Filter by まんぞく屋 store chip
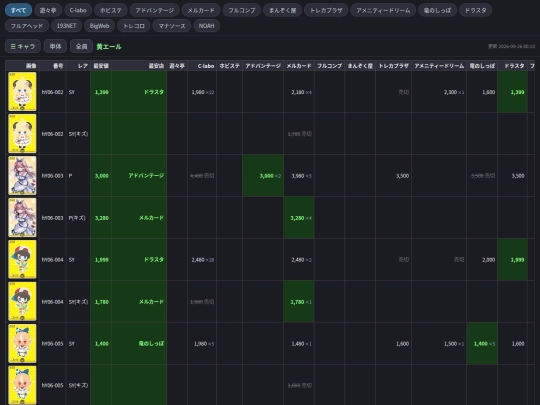Viewport: 540px width, 405px height. tap(282, 10)
